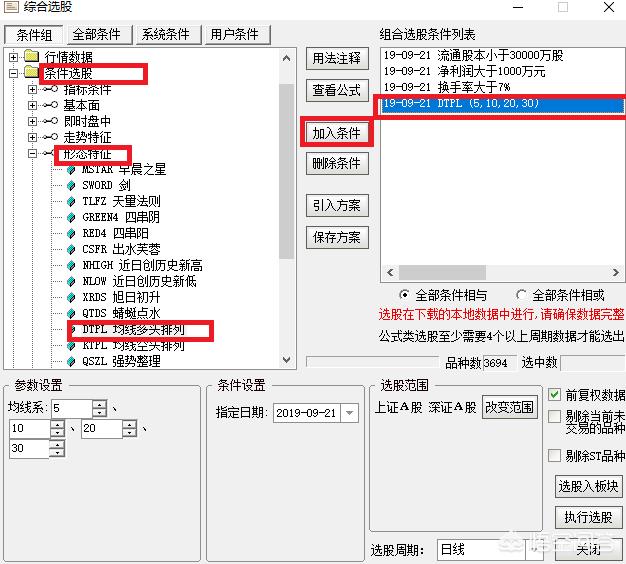Click the 行情数据 folder icon
The width and height of the screenshot is (626, 564).
(30, 56)
